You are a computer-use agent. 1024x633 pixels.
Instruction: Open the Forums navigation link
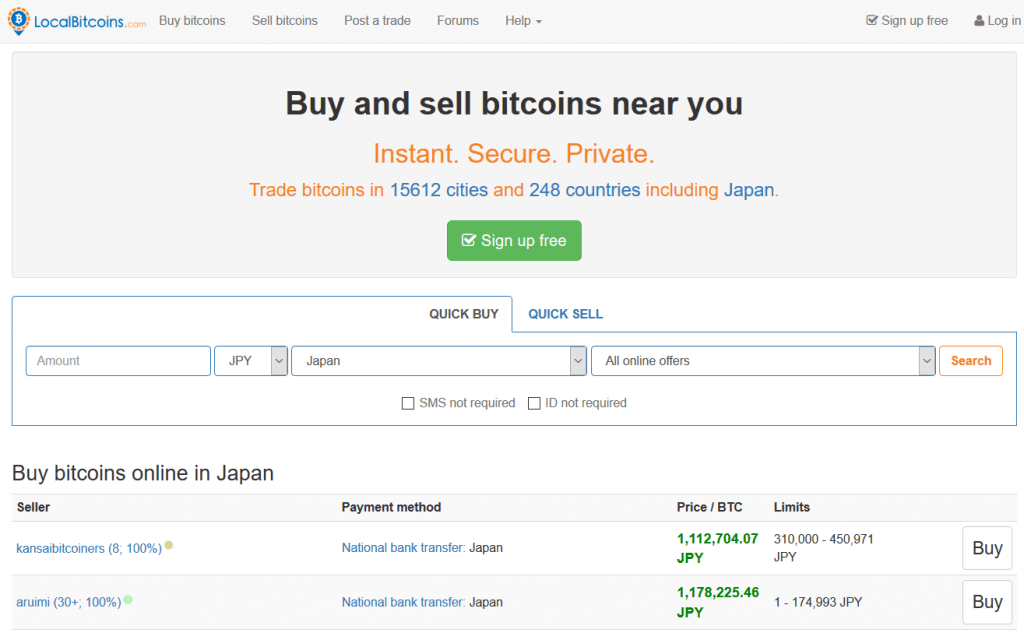click(458, 20)
